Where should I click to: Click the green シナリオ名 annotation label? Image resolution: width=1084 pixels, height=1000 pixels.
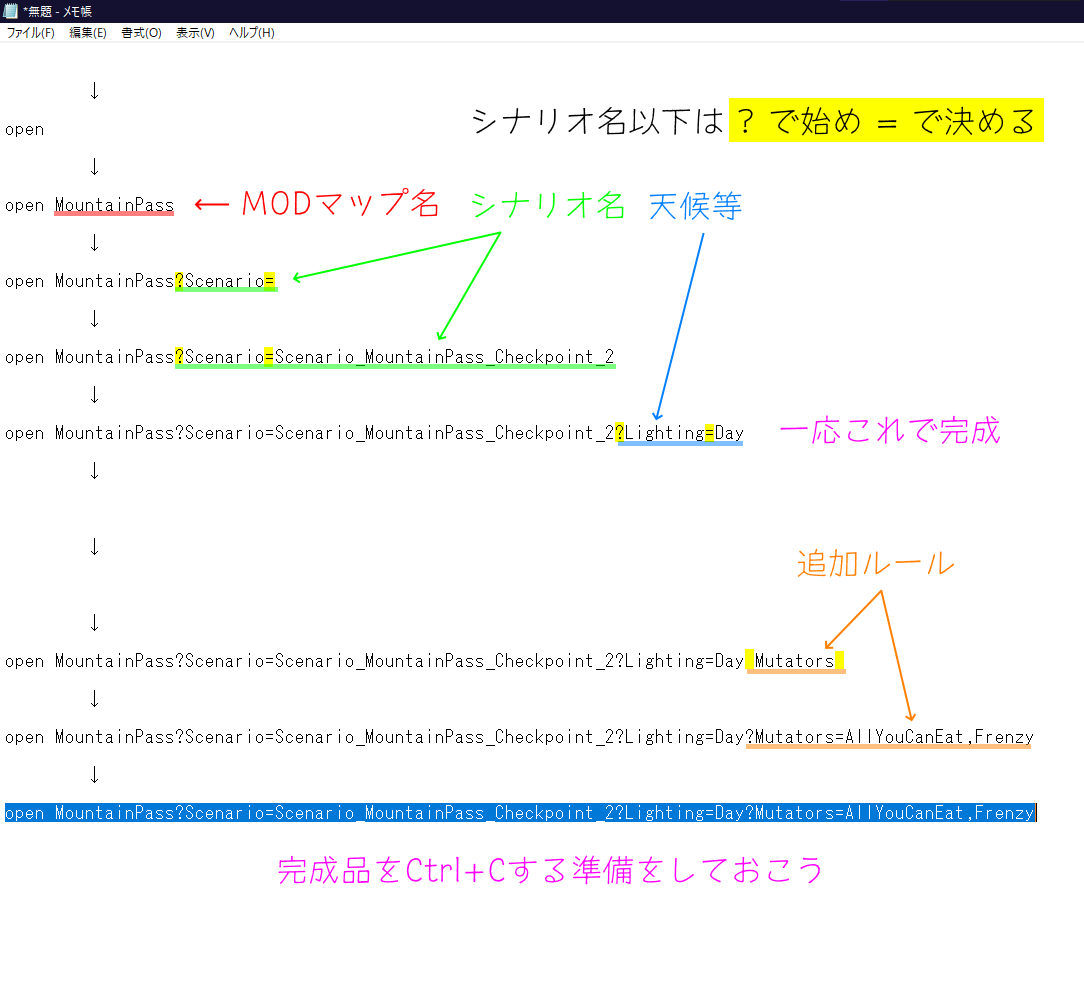[x=547, y=206]
